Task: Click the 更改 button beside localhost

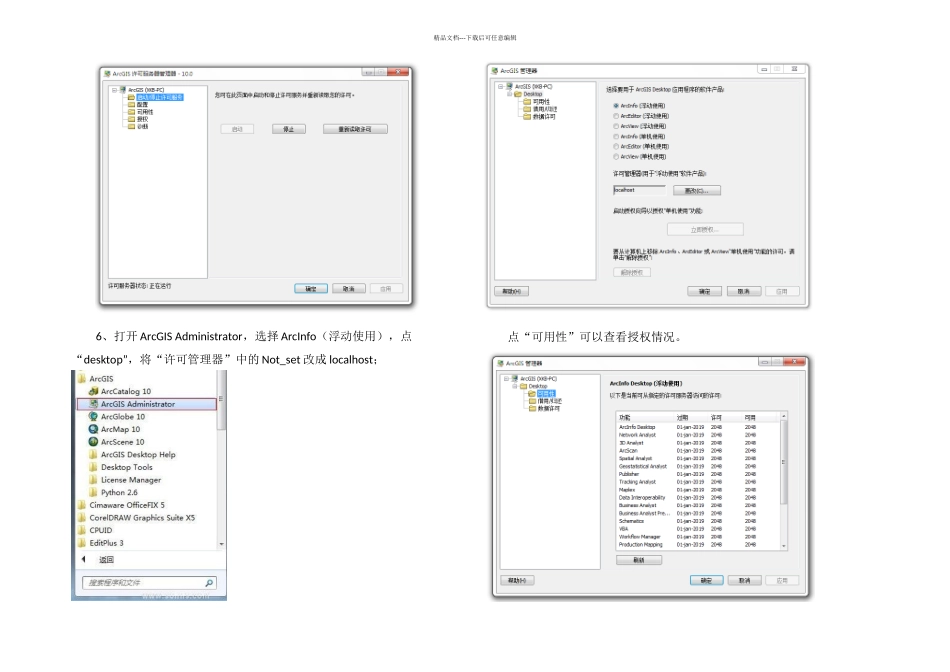Action: pyautogui.click(x=697, y=190)
